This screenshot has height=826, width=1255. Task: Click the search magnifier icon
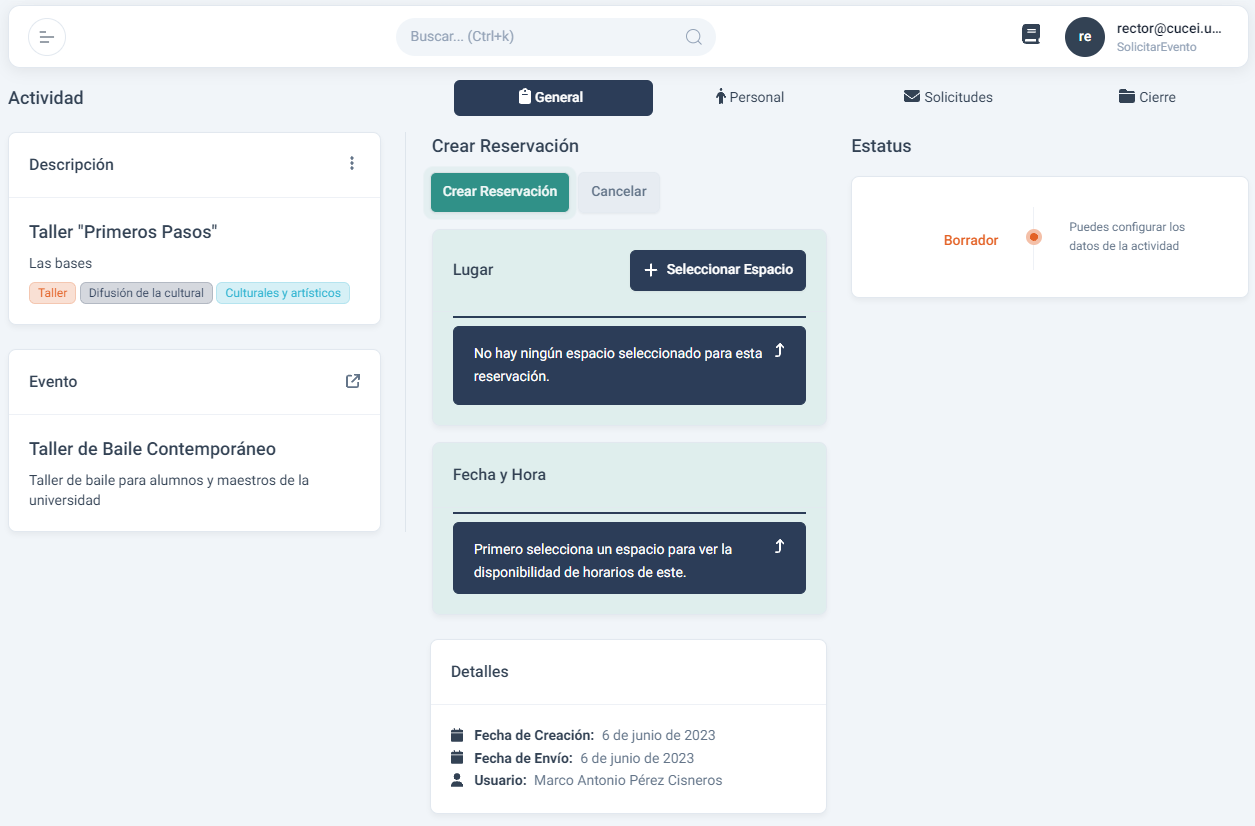click(693, 37)
